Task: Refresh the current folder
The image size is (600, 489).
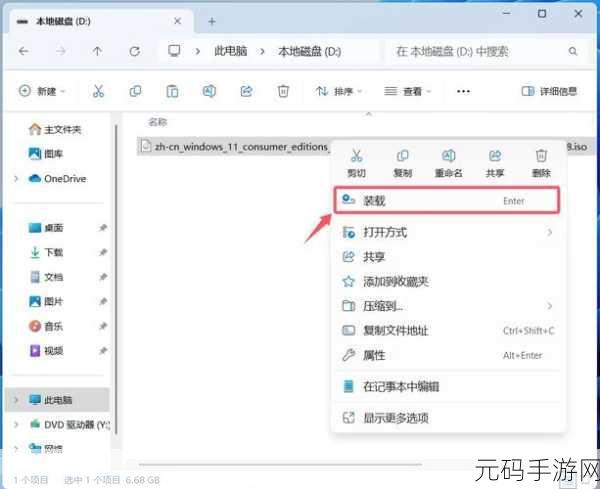Action: click(135, 51)
